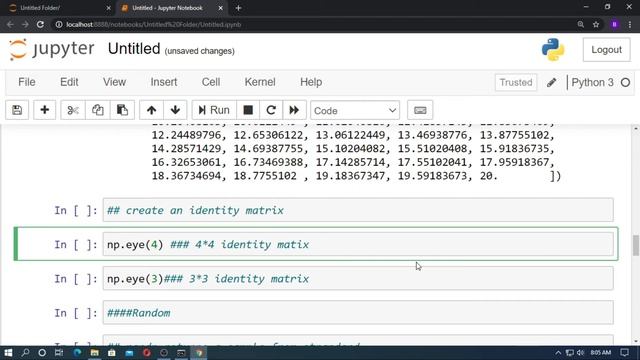Move selected cell down arrow
Image resolution: width=640 pixels, height=360 pixels.
pyautogui.click(x=176, y=110)
